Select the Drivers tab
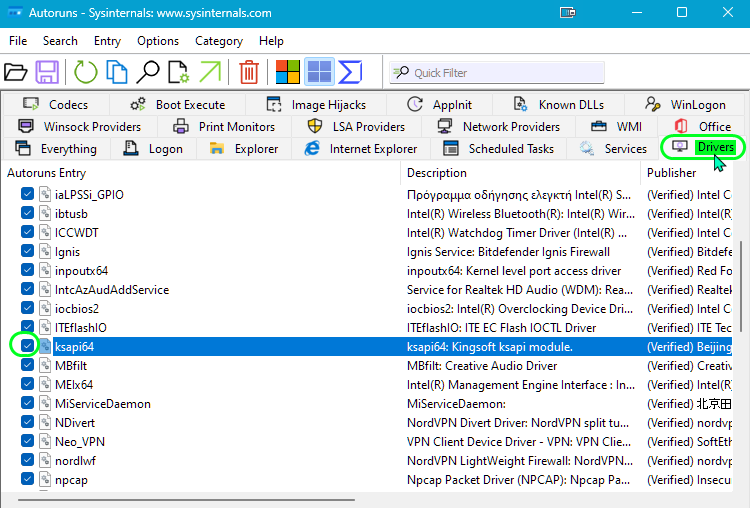The height and width of the screenshot is (508, 750). click(x=703, y=147)
